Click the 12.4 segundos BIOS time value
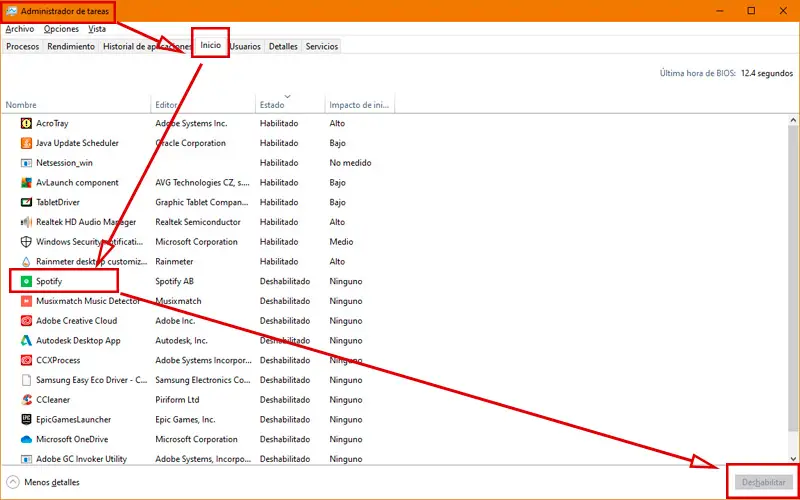The height and width of the screenshot is (500, 800). pyautogui.click(x=767, y=73)
